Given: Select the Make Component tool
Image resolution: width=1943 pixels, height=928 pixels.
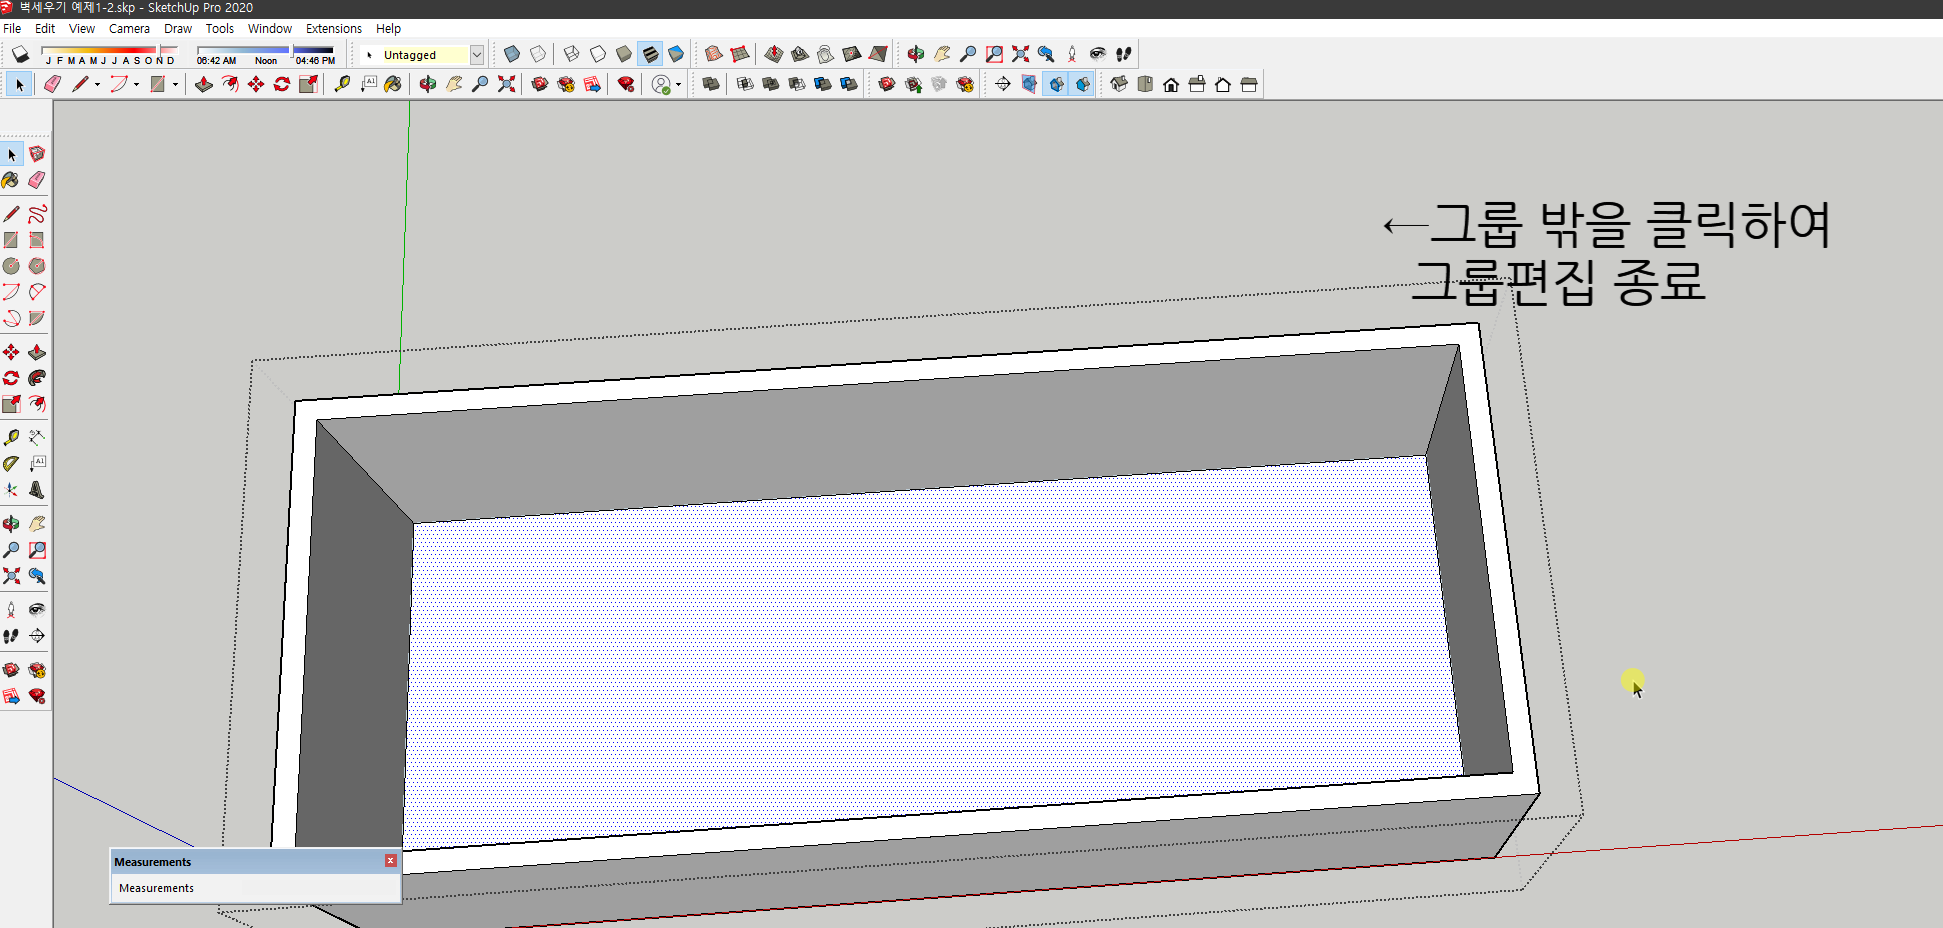Looking at the screenshot, I should coord(37,153).
